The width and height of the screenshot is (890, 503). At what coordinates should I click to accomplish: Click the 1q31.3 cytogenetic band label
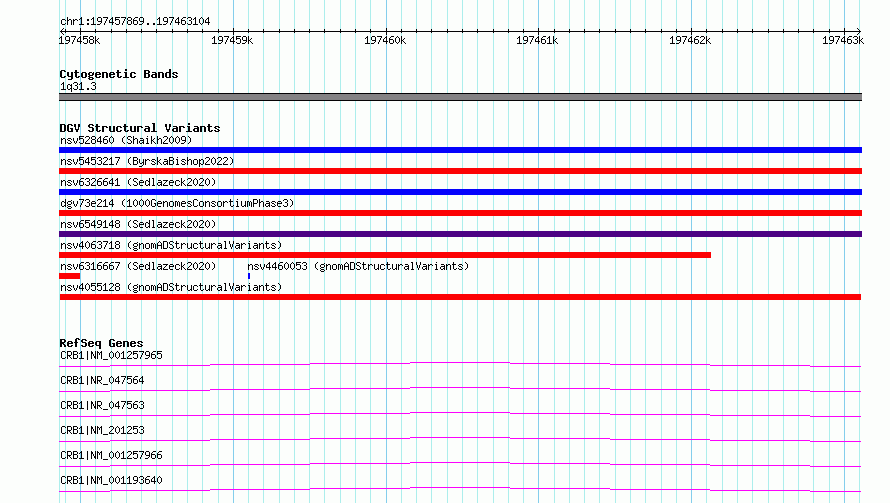[78, 86]
